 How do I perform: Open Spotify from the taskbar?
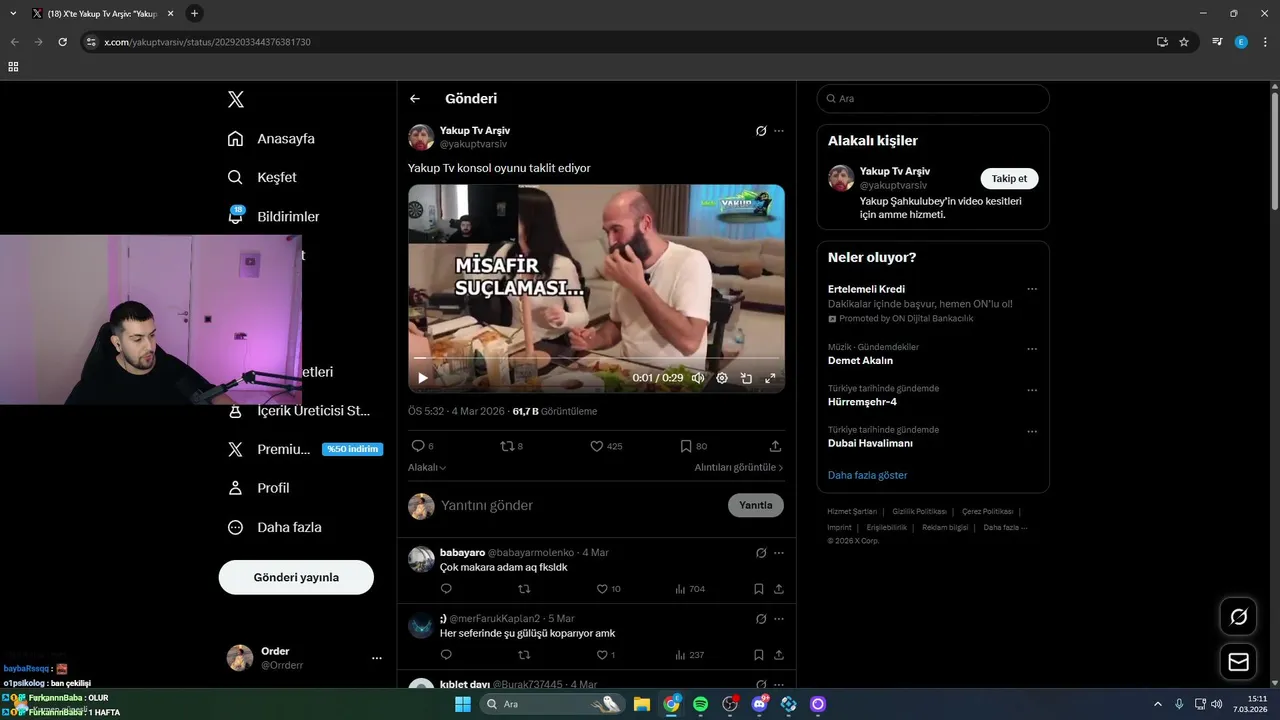(x=701, y=704)
